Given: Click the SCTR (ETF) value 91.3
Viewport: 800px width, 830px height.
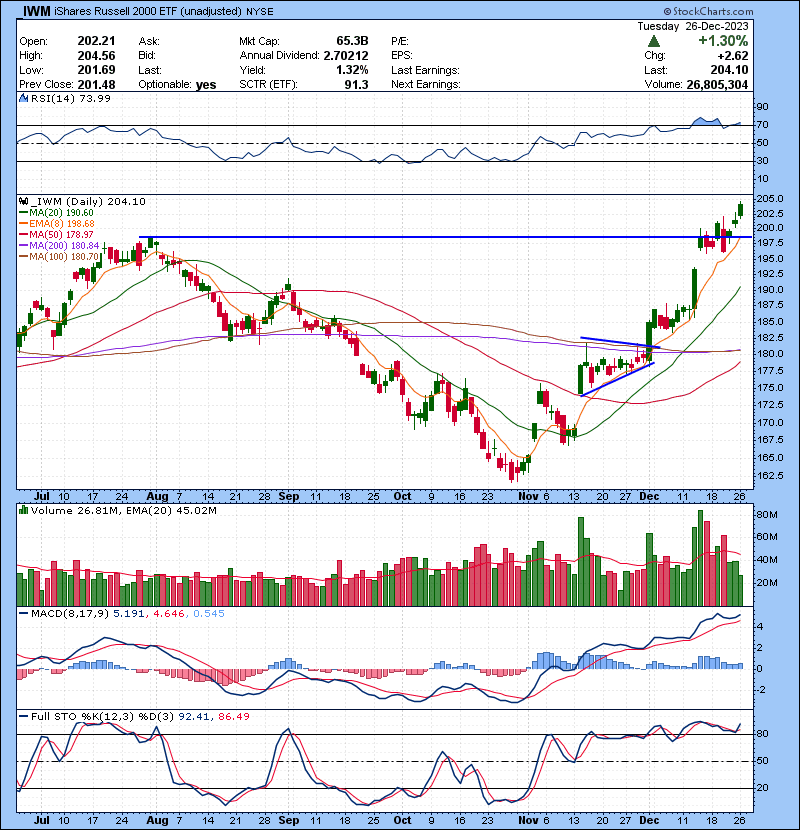Looking at the screenshot, I should point(356,85).
